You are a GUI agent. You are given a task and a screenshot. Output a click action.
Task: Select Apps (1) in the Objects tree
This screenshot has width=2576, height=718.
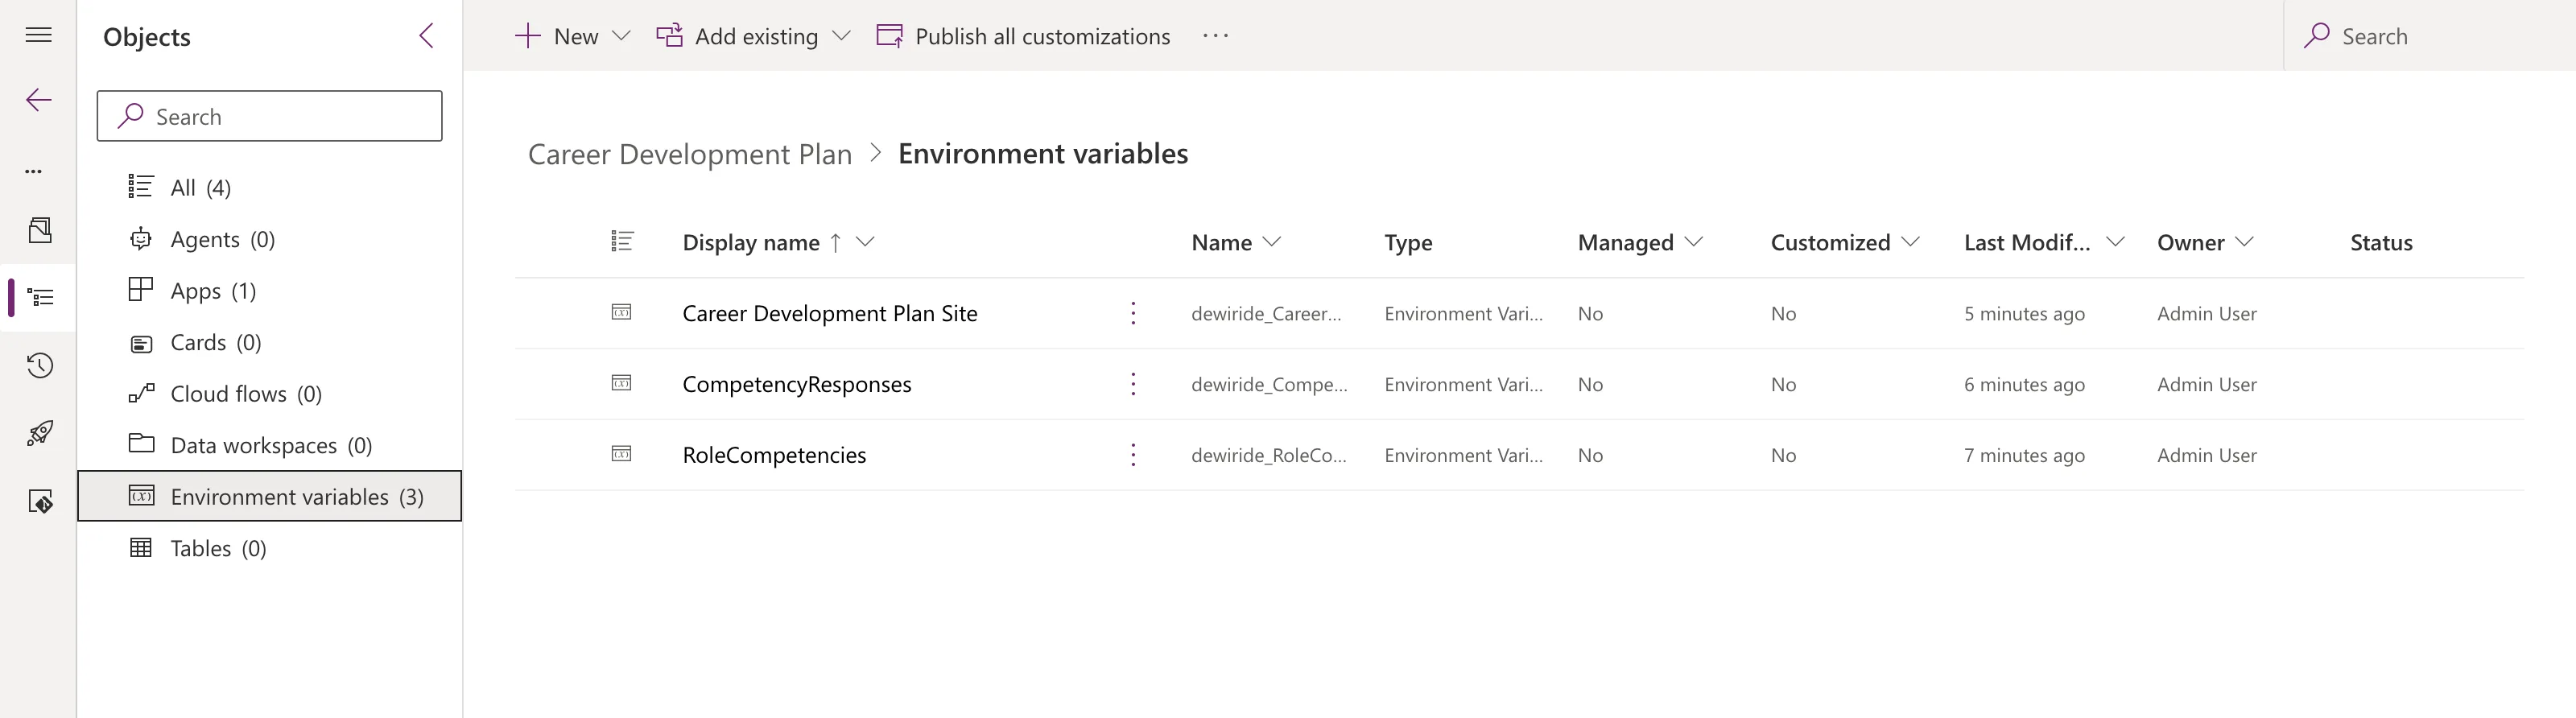(270, 291)
